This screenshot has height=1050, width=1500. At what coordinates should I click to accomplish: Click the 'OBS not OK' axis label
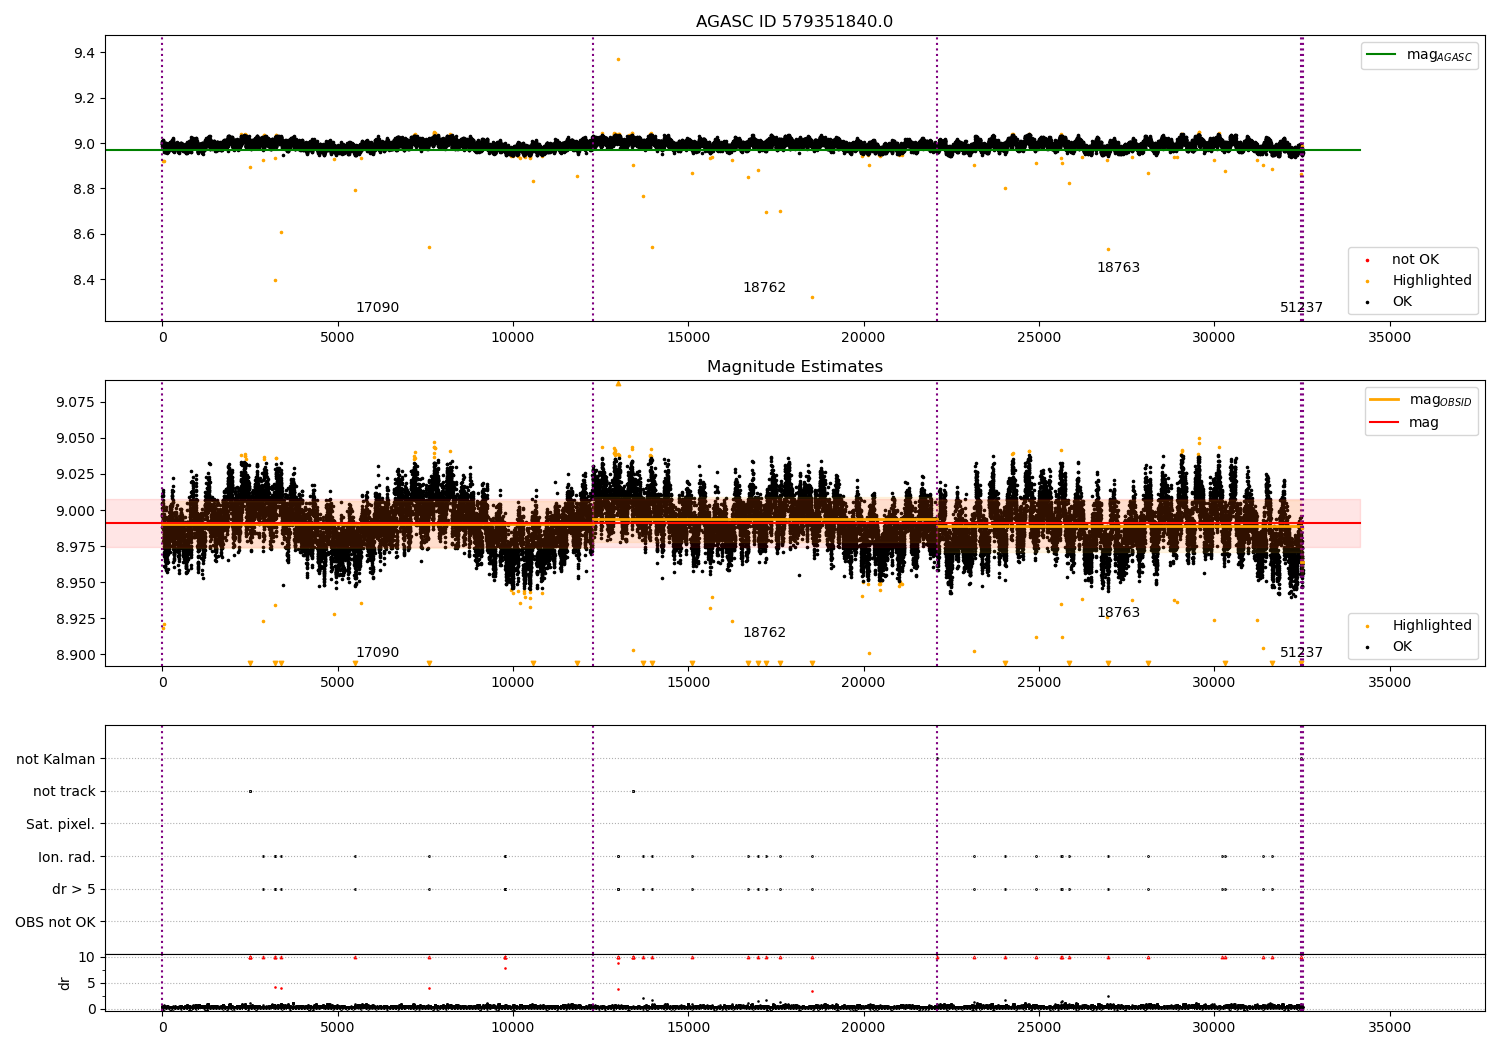[x=56, y=922]
